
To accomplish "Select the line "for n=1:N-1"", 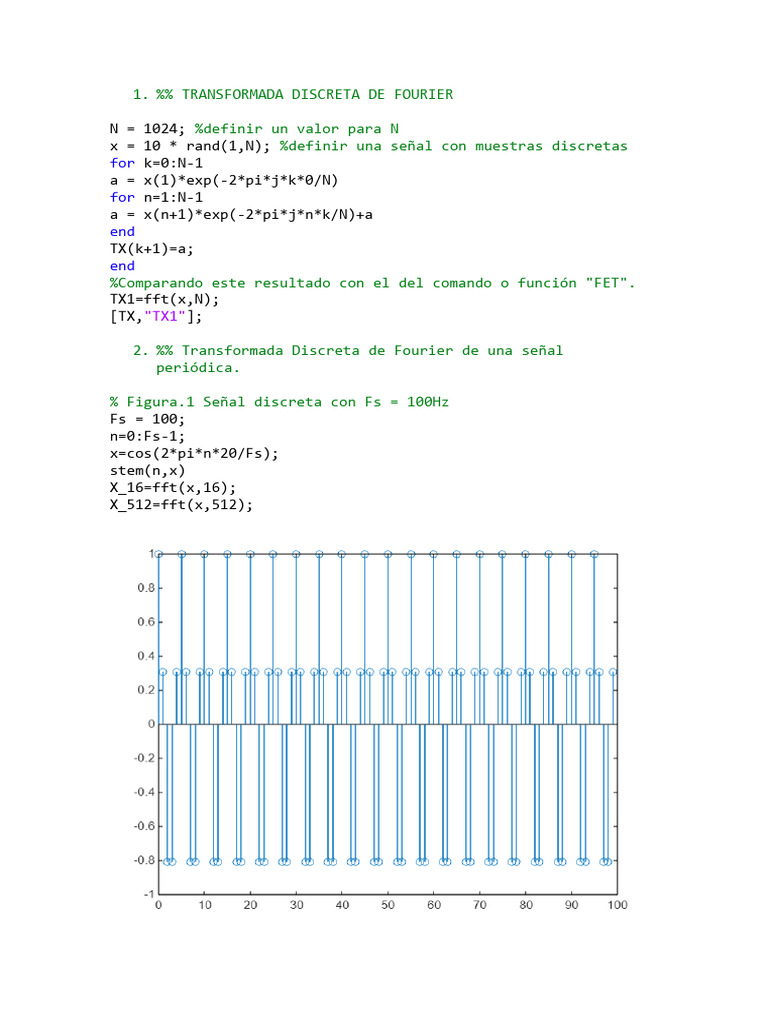I will pyautogui.click(x=156, y=197).
